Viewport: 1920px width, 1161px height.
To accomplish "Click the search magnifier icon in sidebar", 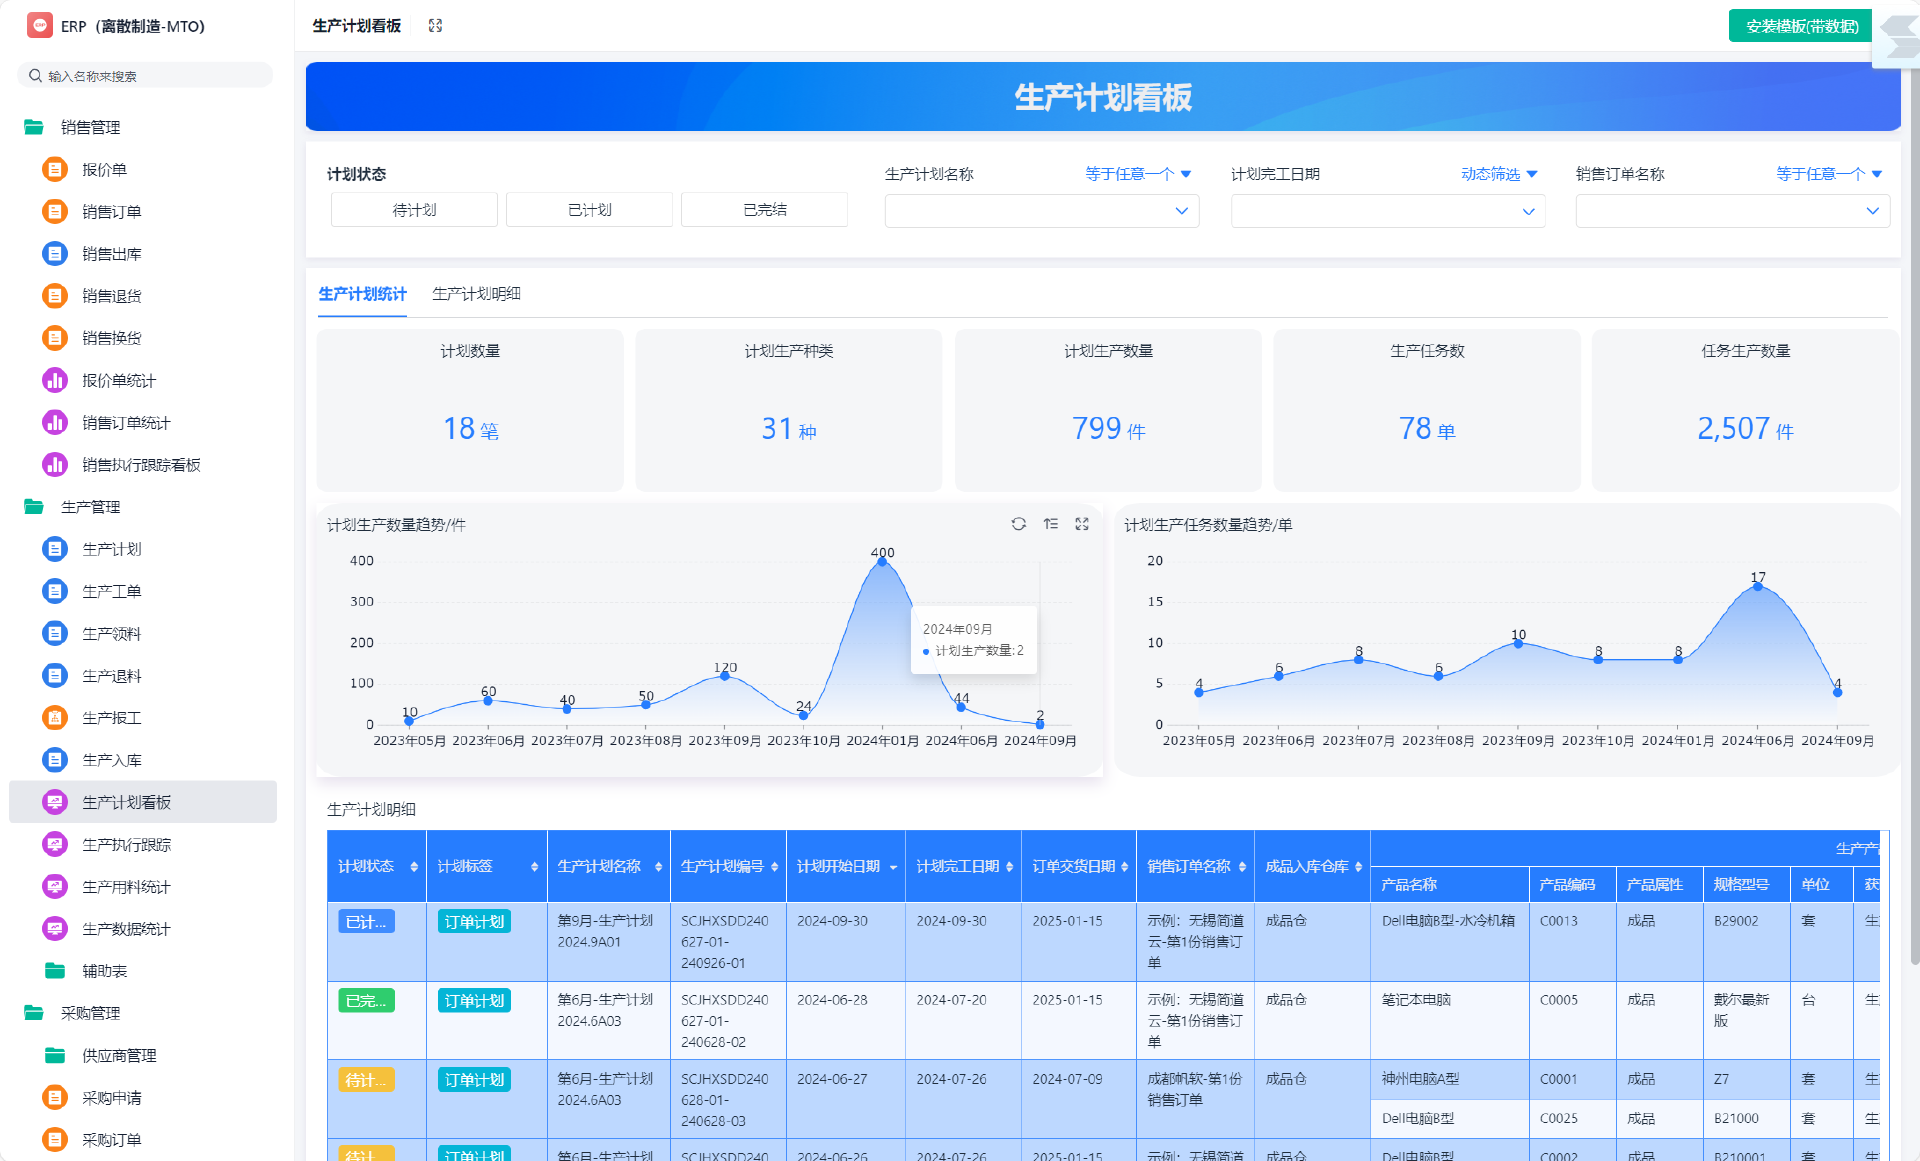I will pos(36,76).
